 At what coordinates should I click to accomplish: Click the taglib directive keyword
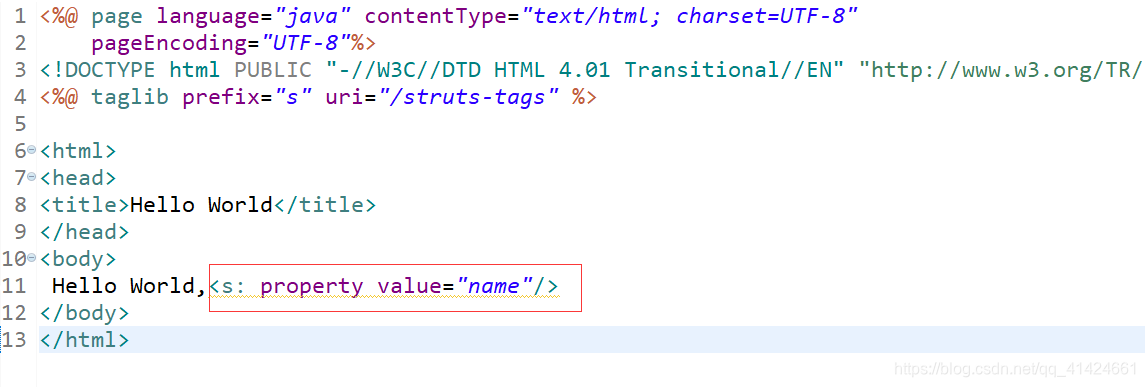[129, 97]
